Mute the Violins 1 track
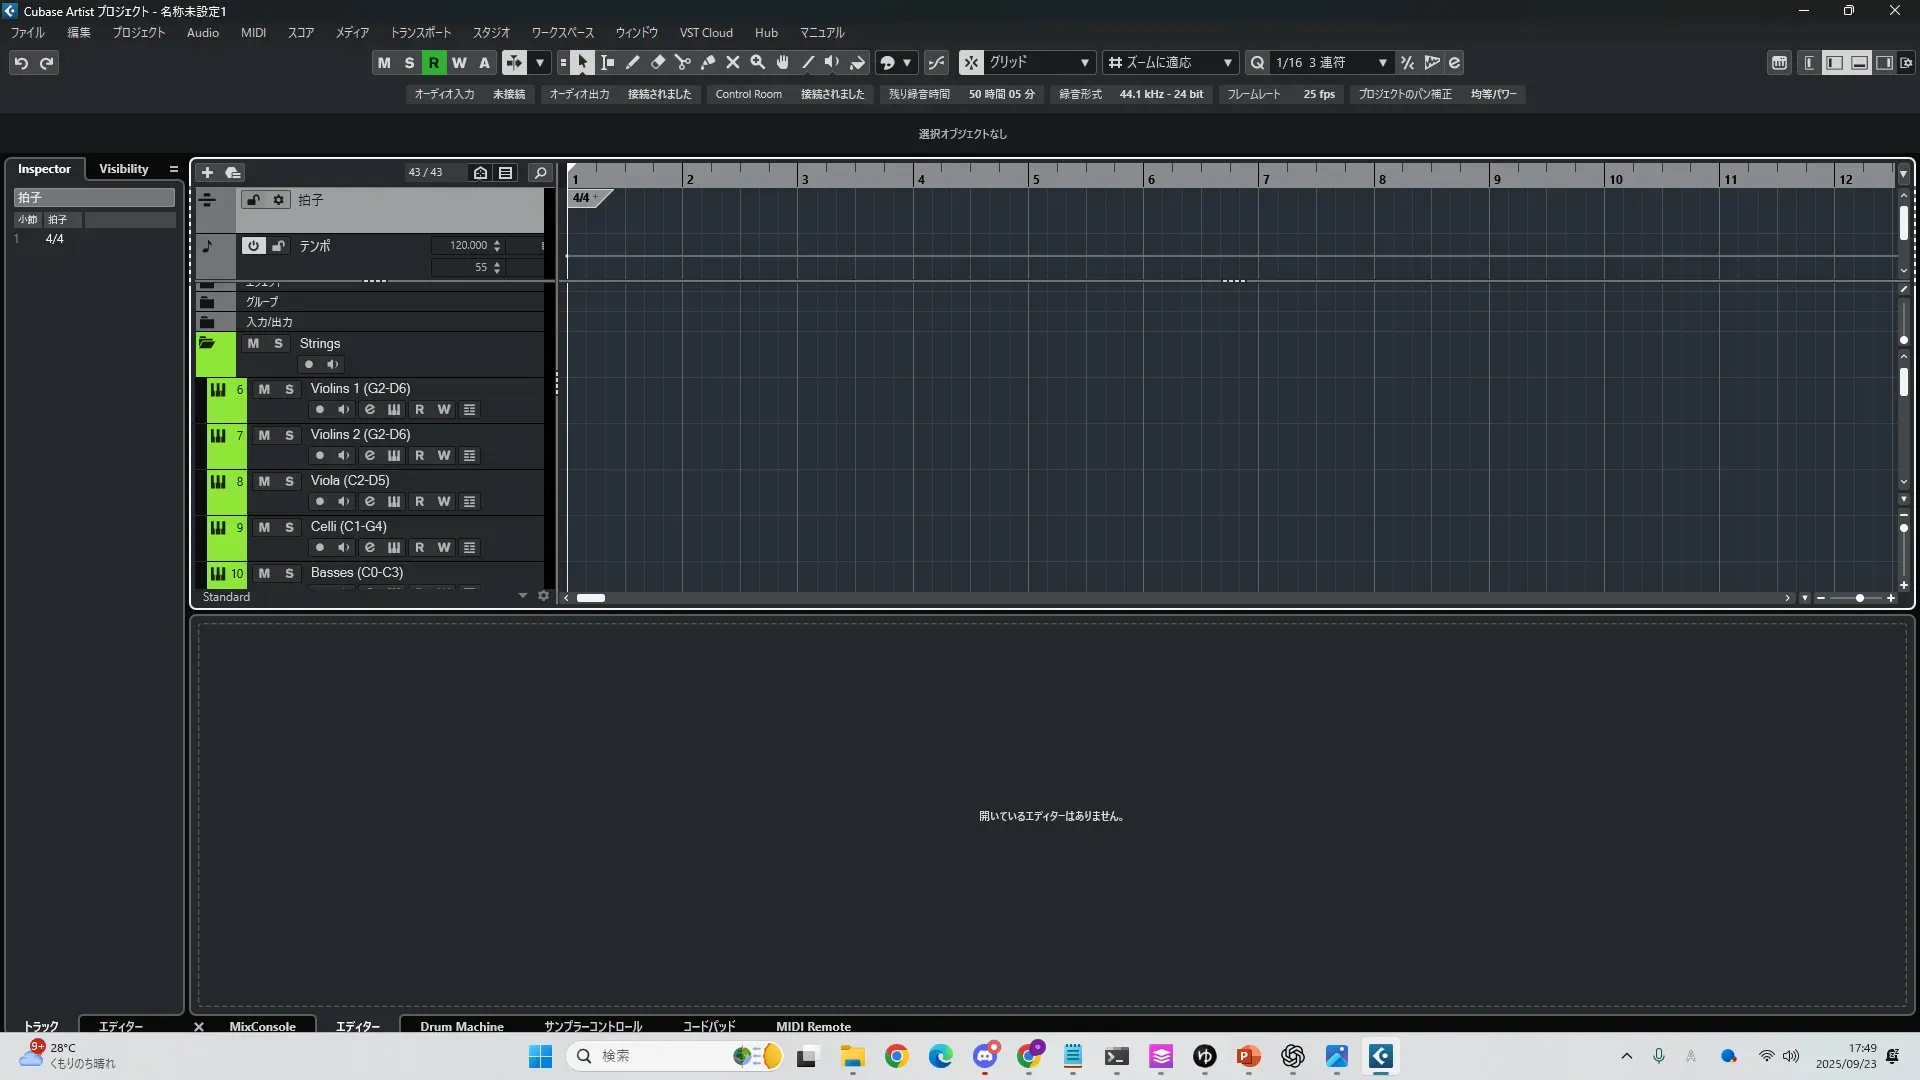The image size is (1920, 1080). click(264, 389)
